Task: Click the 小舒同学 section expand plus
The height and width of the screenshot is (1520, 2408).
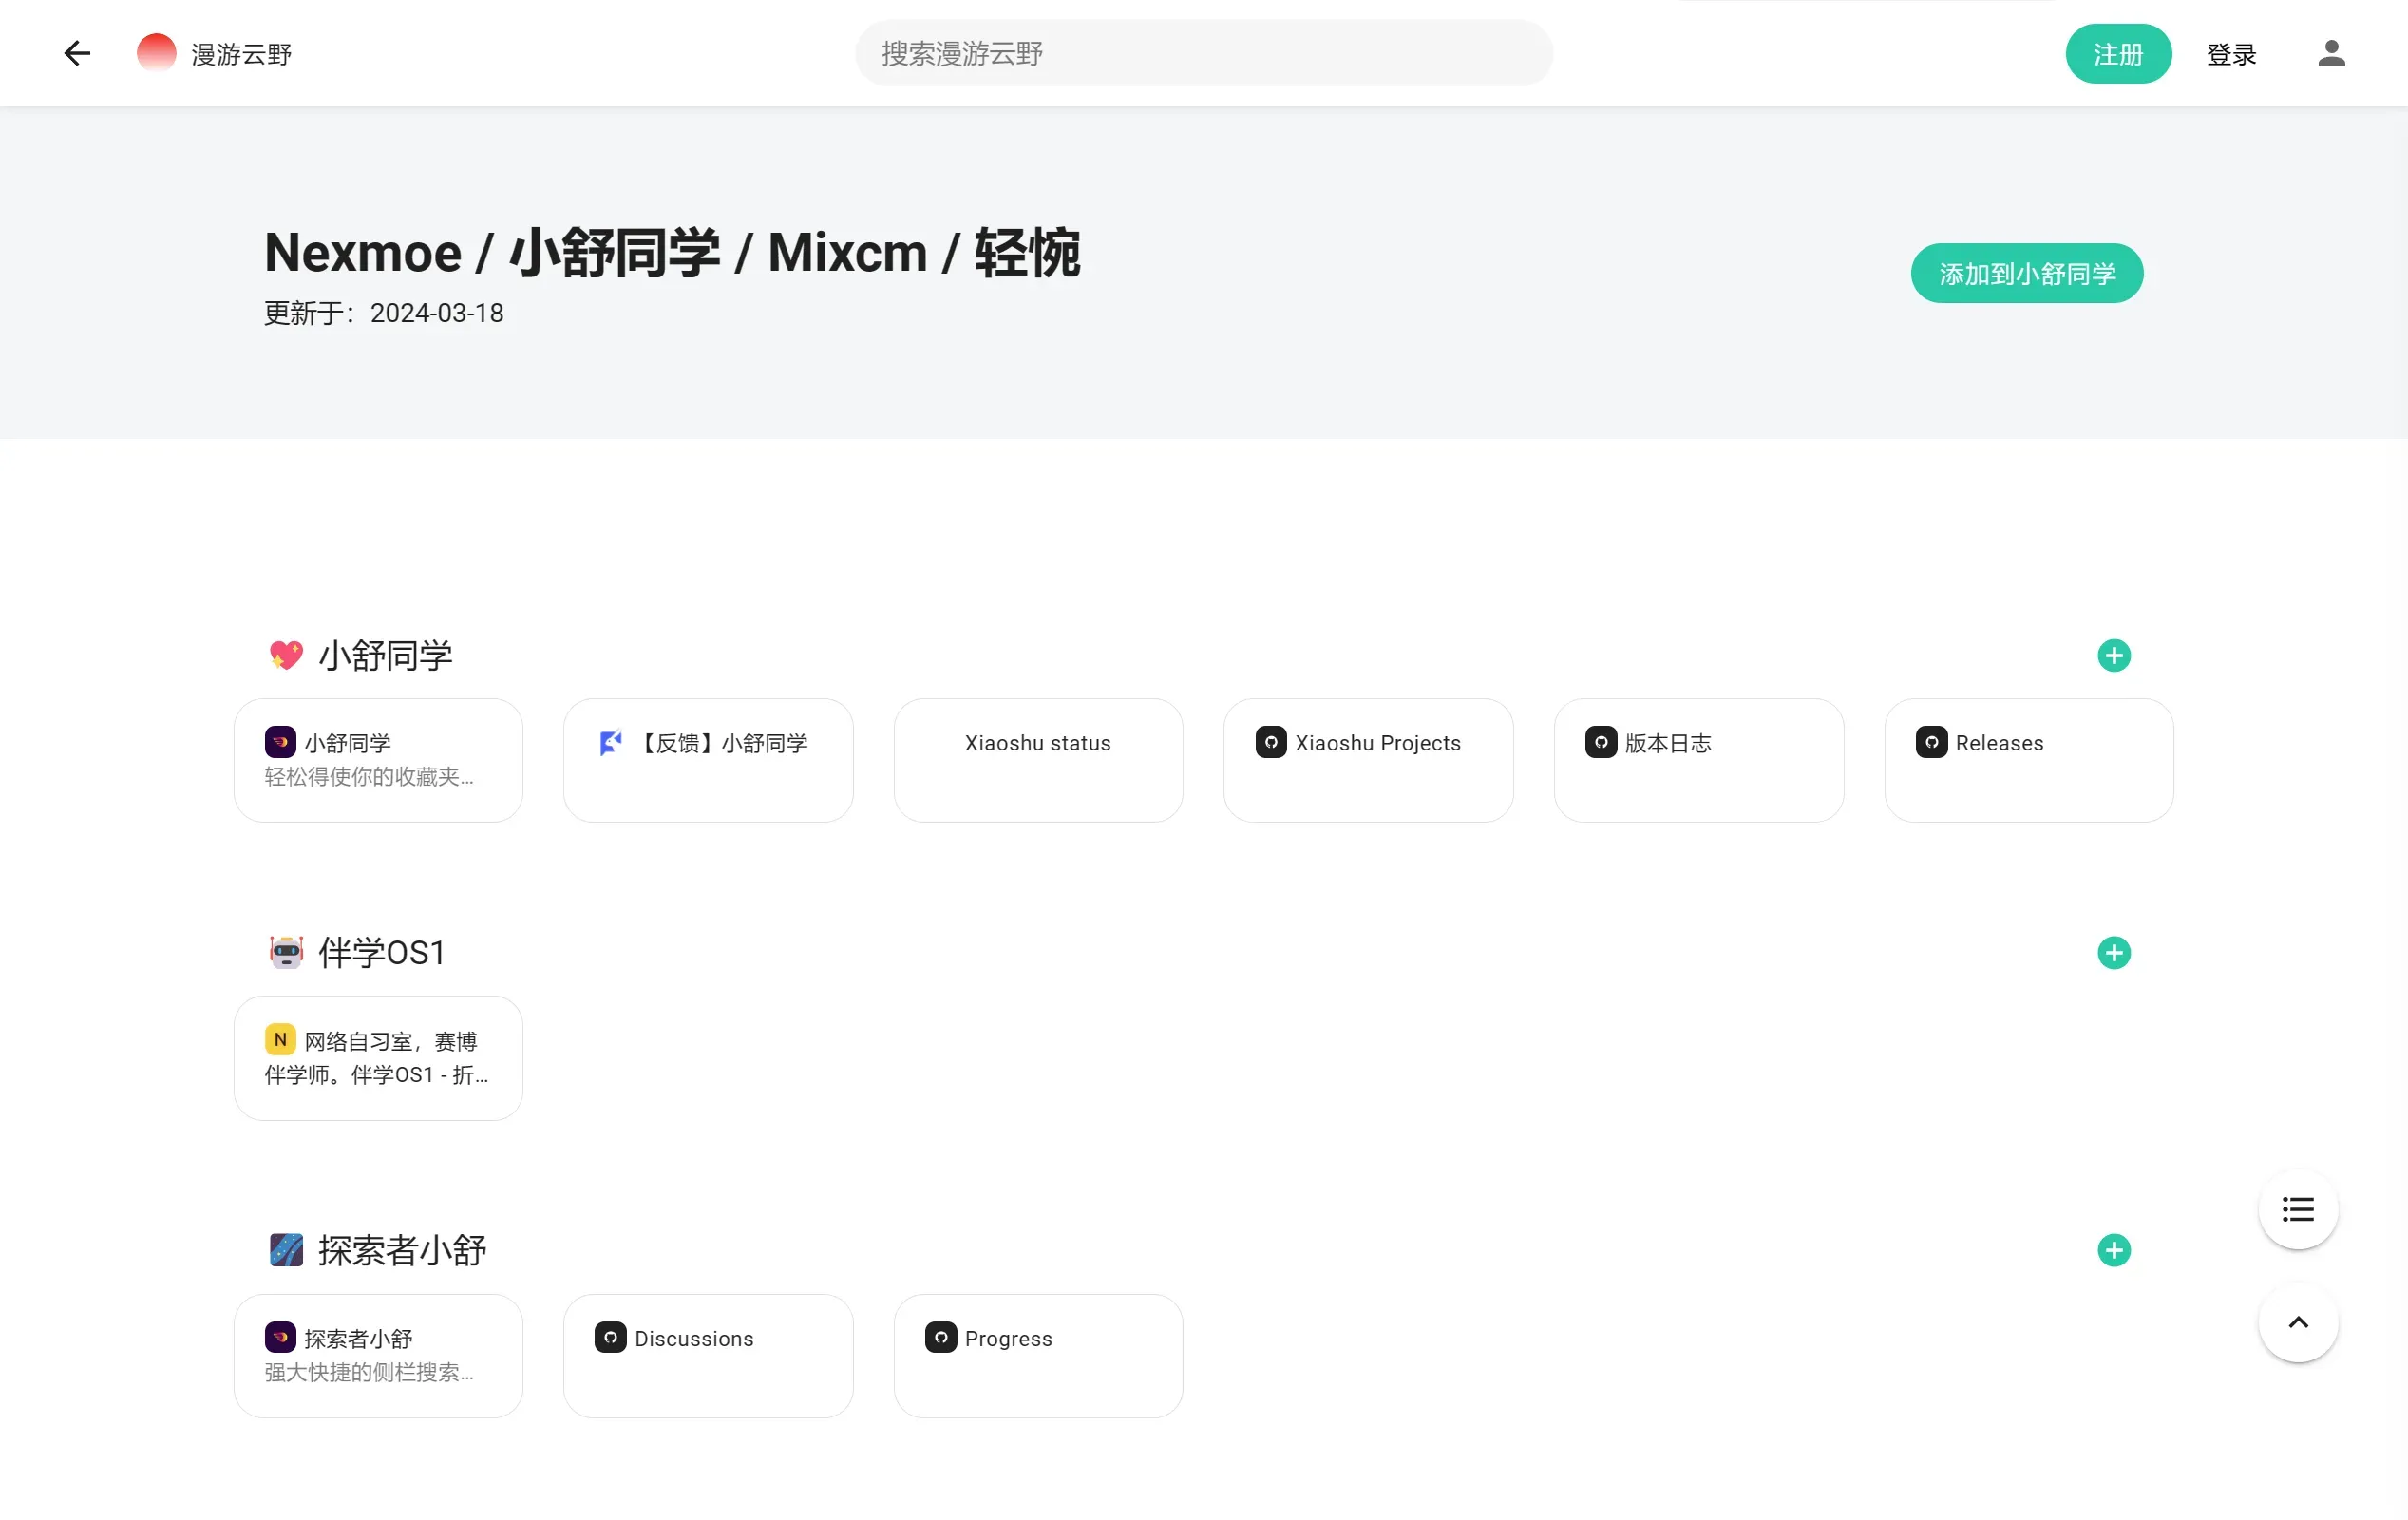Action: [2114, 655]
